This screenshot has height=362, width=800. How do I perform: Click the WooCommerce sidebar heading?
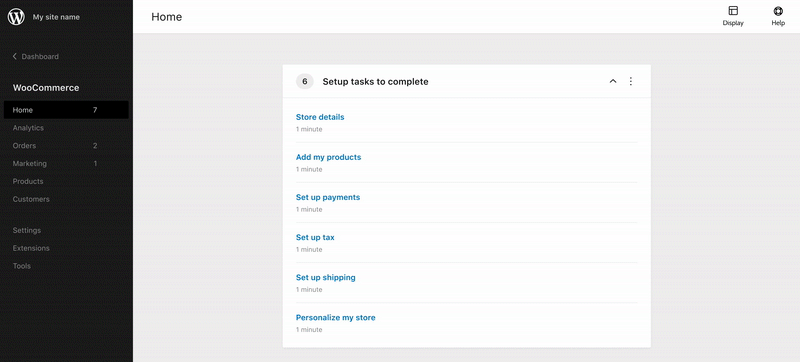[x=46, y=88]
